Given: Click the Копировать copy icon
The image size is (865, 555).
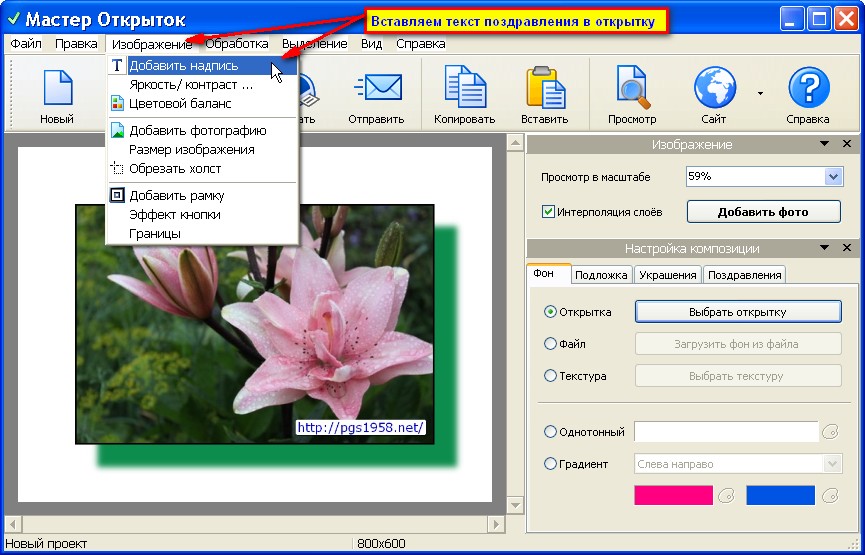Looking at the screenshot, I should [465, 87].
